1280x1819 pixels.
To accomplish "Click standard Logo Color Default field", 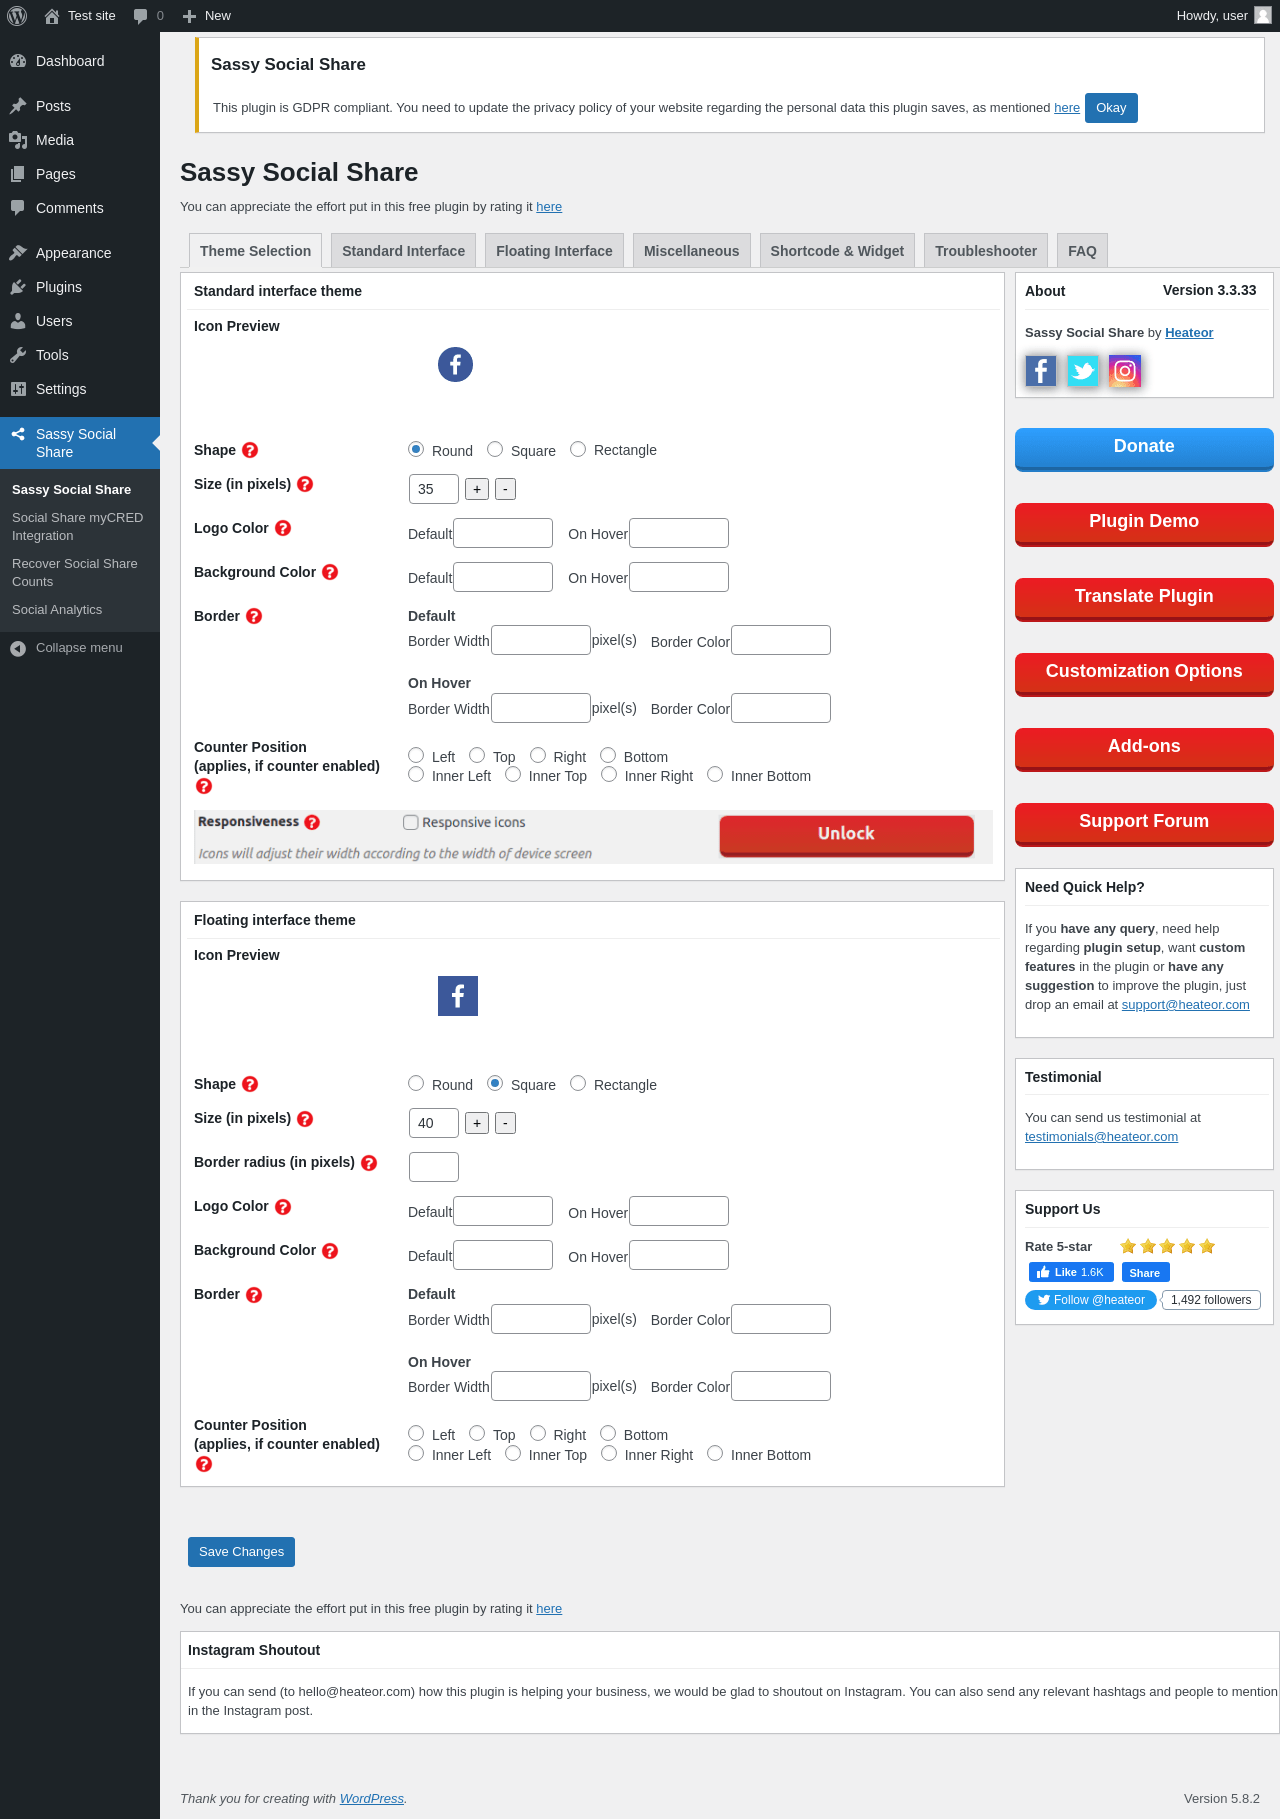I will pyautogui.click(x=503, y=533).
